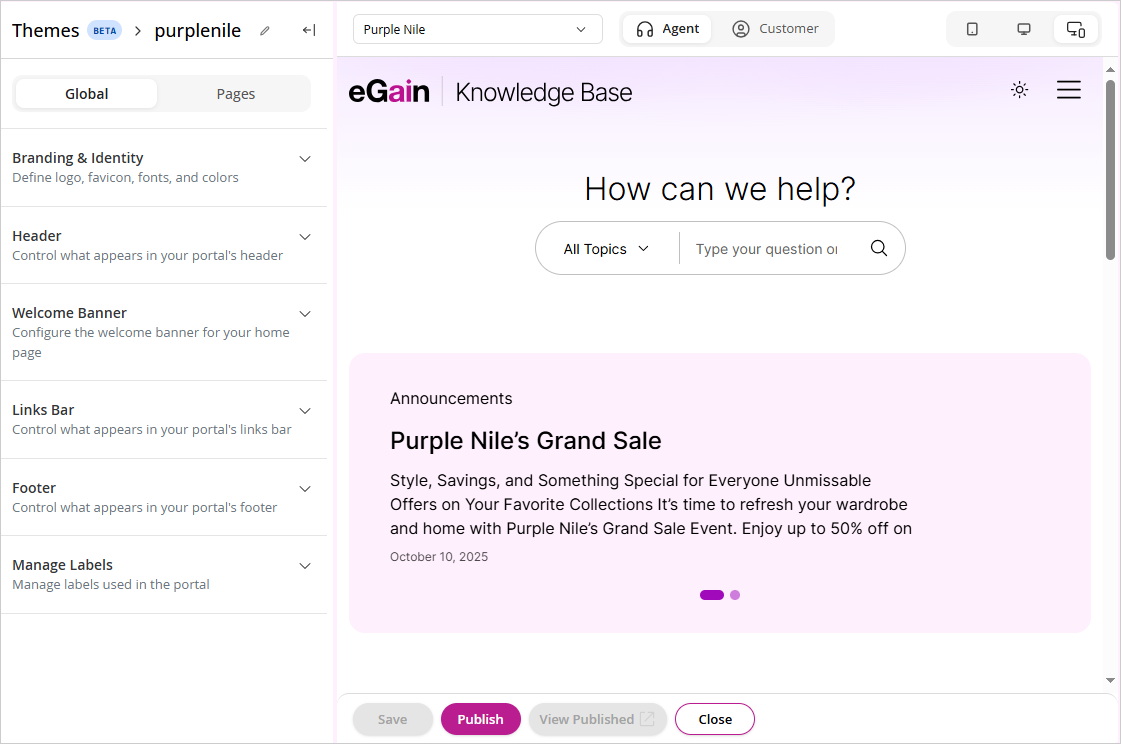
Task: Click the preview's vertical scrollbar thumb
Action: [x=1110, y=170]
